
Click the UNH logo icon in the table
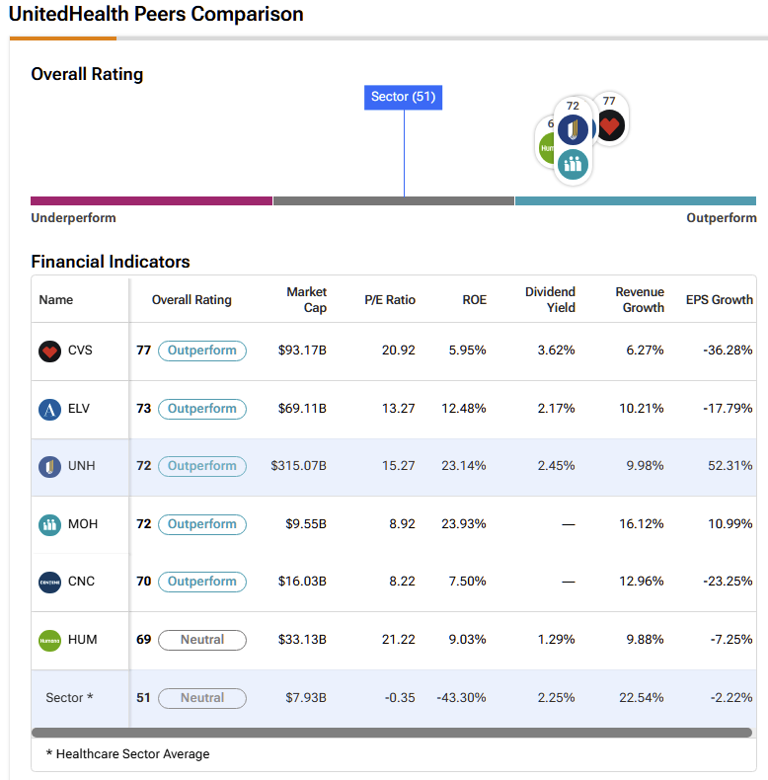point(49,467)
